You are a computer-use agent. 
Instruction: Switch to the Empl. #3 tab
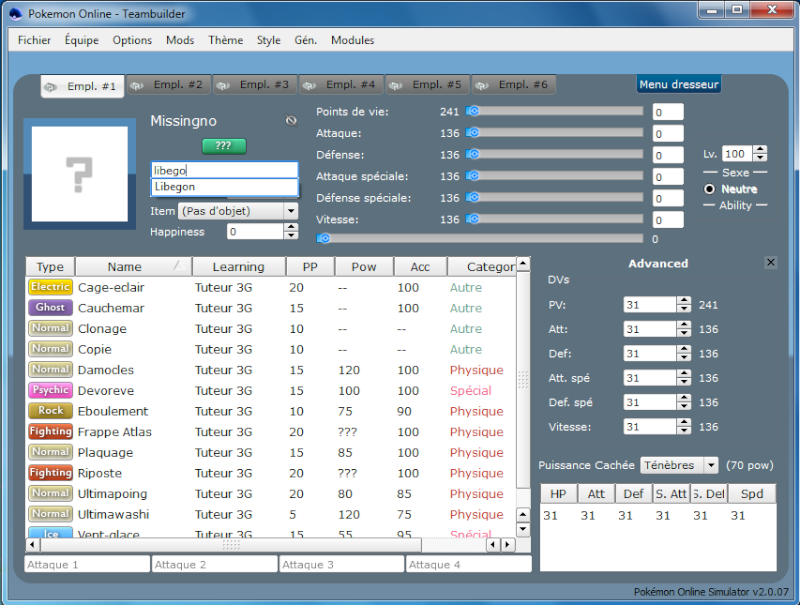pyautogui.click(x=255, y=85)
